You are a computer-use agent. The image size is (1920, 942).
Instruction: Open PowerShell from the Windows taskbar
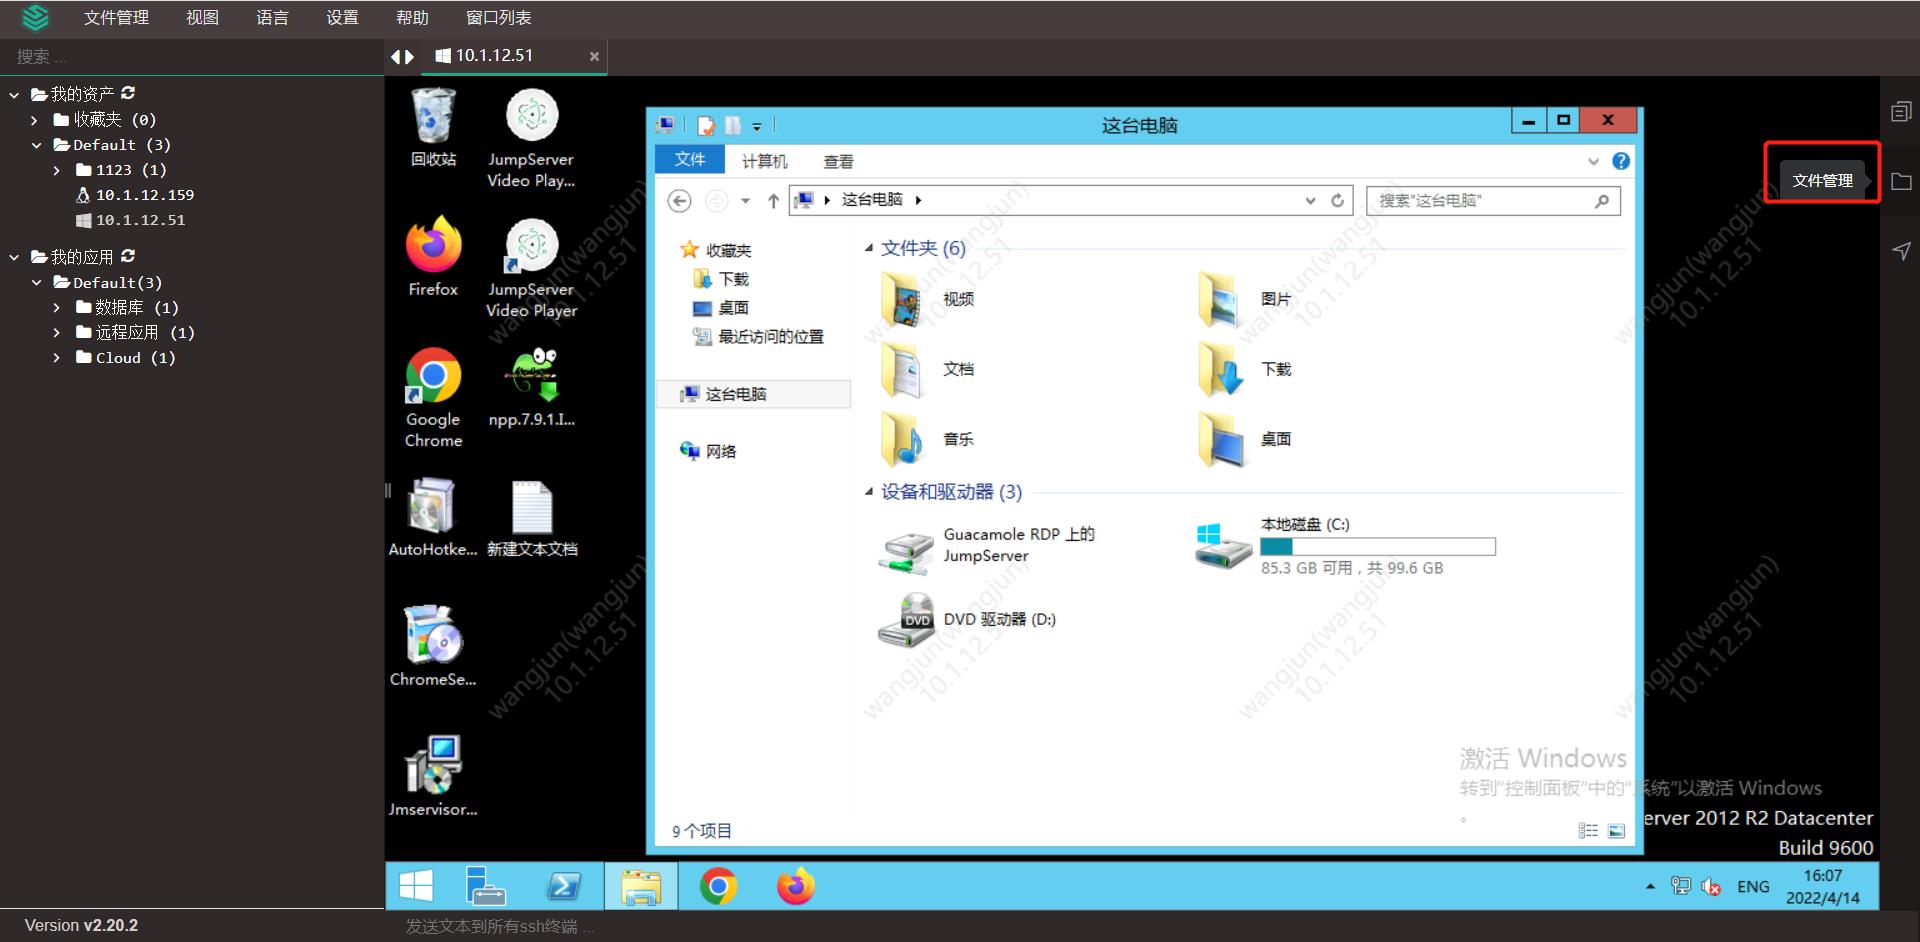563,886
